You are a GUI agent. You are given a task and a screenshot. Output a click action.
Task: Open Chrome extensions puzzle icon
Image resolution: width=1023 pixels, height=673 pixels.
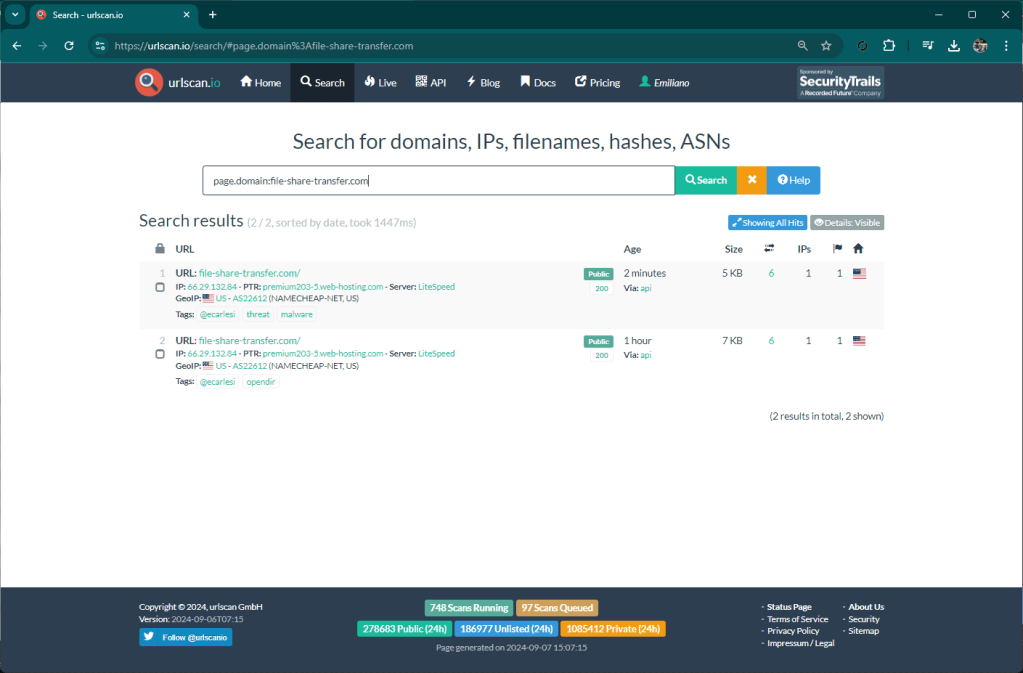click(x=889, y=46)
